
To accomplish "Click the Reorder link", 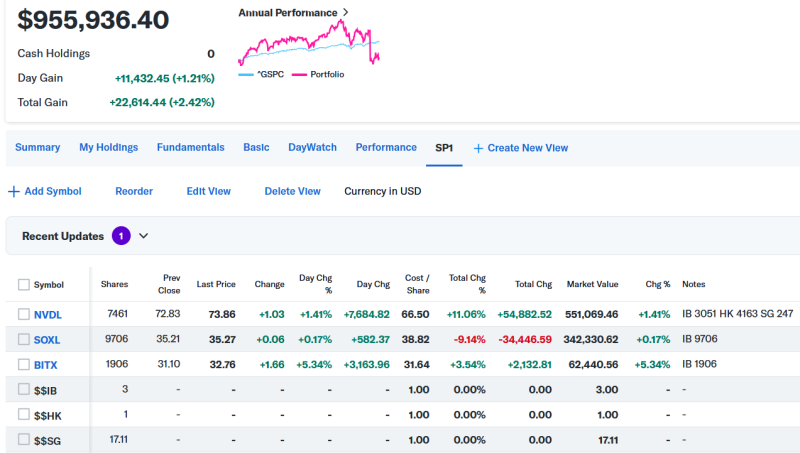I will [x=134, y=191].
